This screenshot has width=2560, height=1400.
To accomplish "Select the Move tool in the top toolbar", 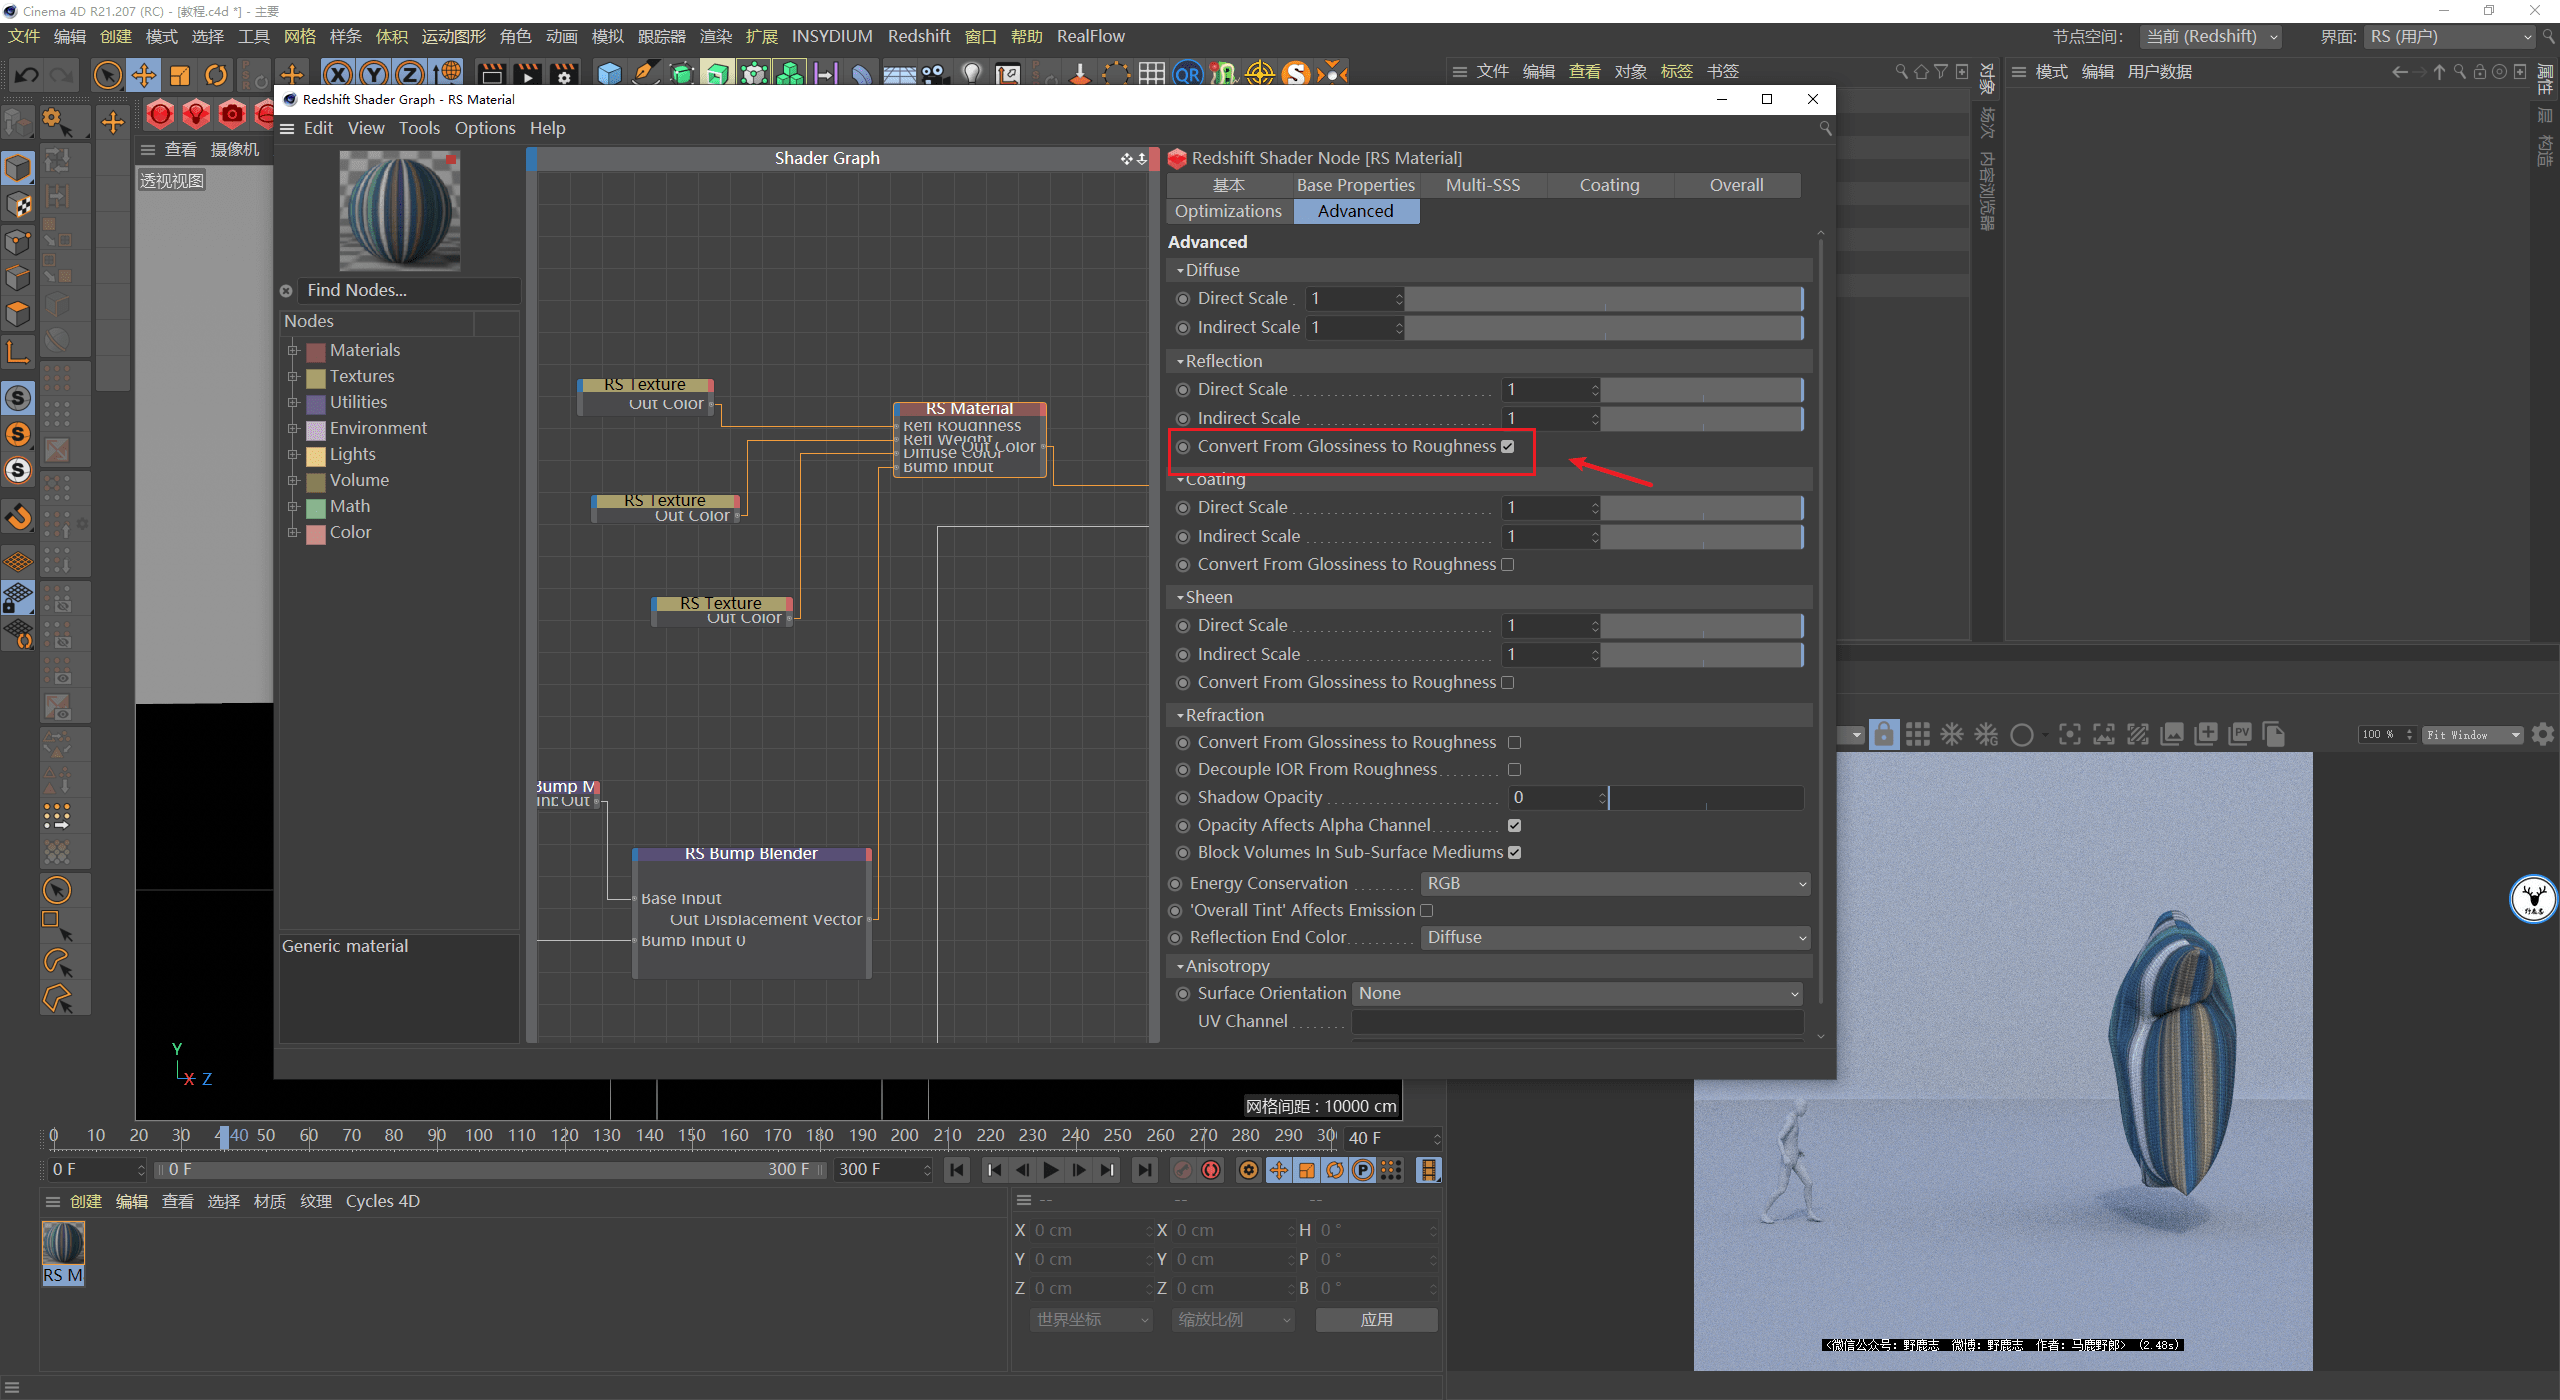I will pyautogui.click(x=144, y=75).
